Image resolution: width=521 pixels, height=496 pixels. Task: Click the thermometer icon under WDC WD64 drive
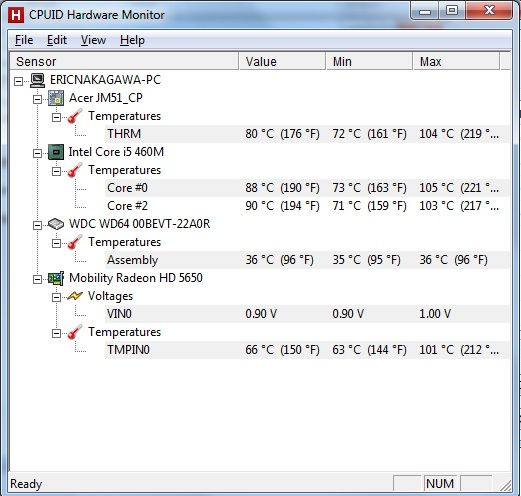(75, 242)
